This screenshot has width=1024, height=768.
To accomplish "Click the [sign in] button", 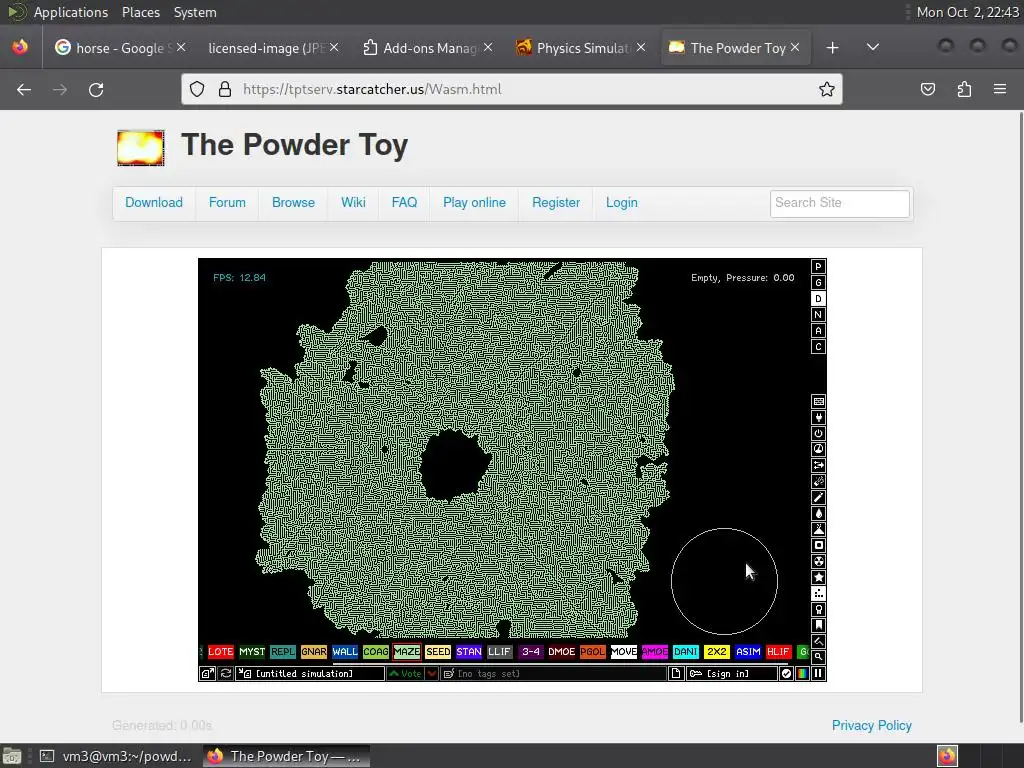I will click(x=731, y=673).
